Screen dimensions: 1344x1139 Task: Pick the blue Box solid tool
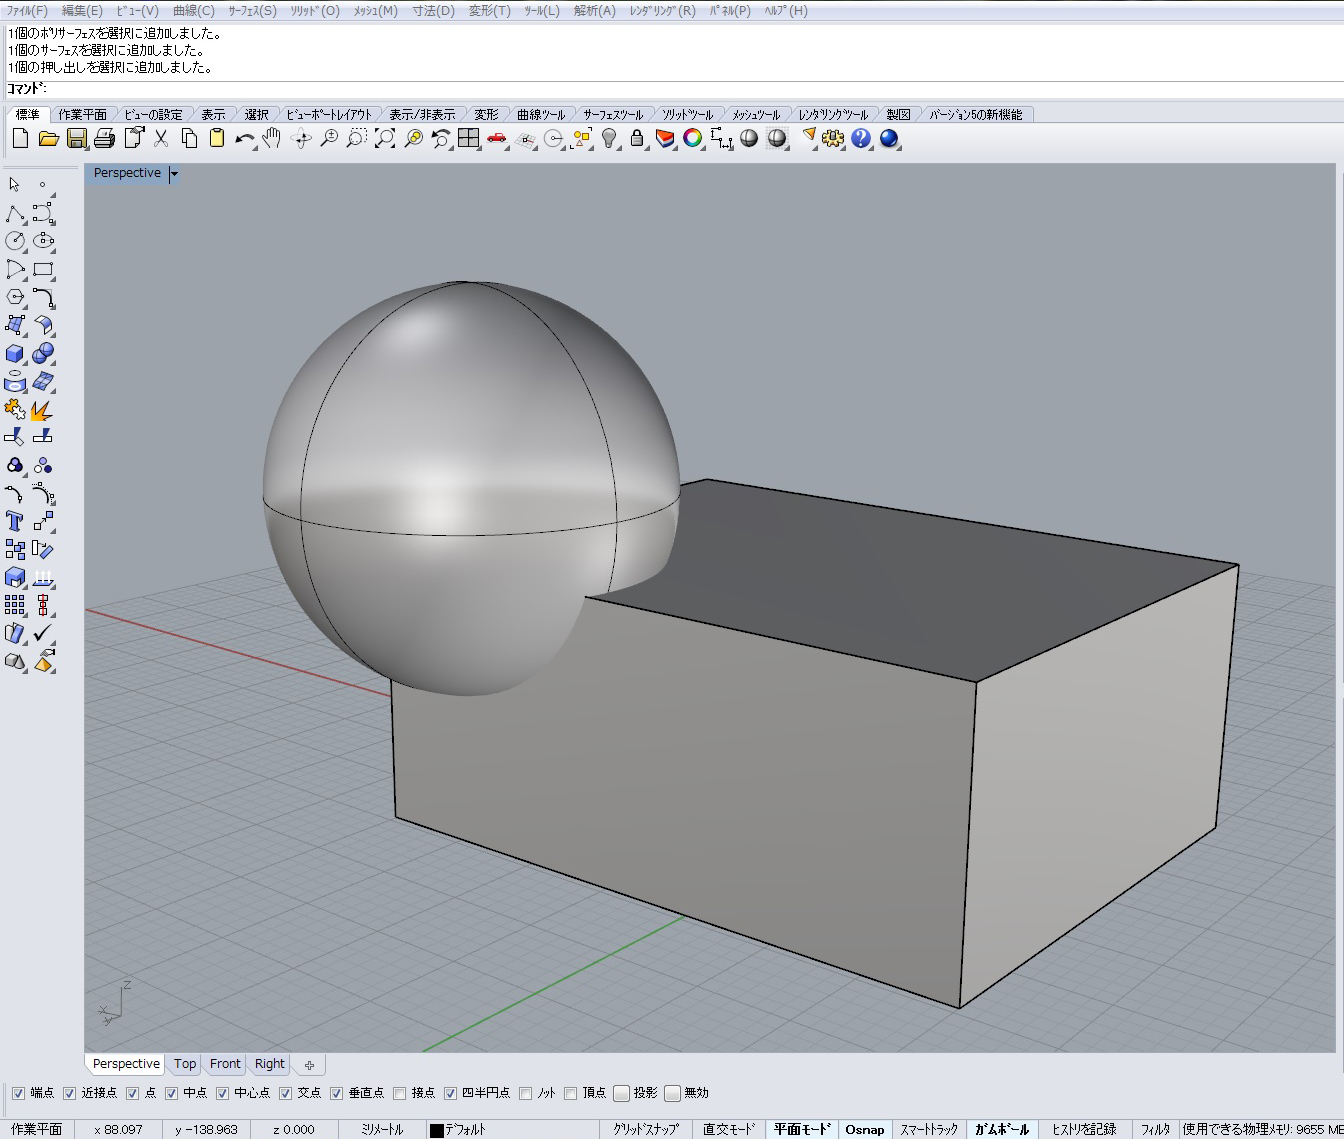point(15,354)
